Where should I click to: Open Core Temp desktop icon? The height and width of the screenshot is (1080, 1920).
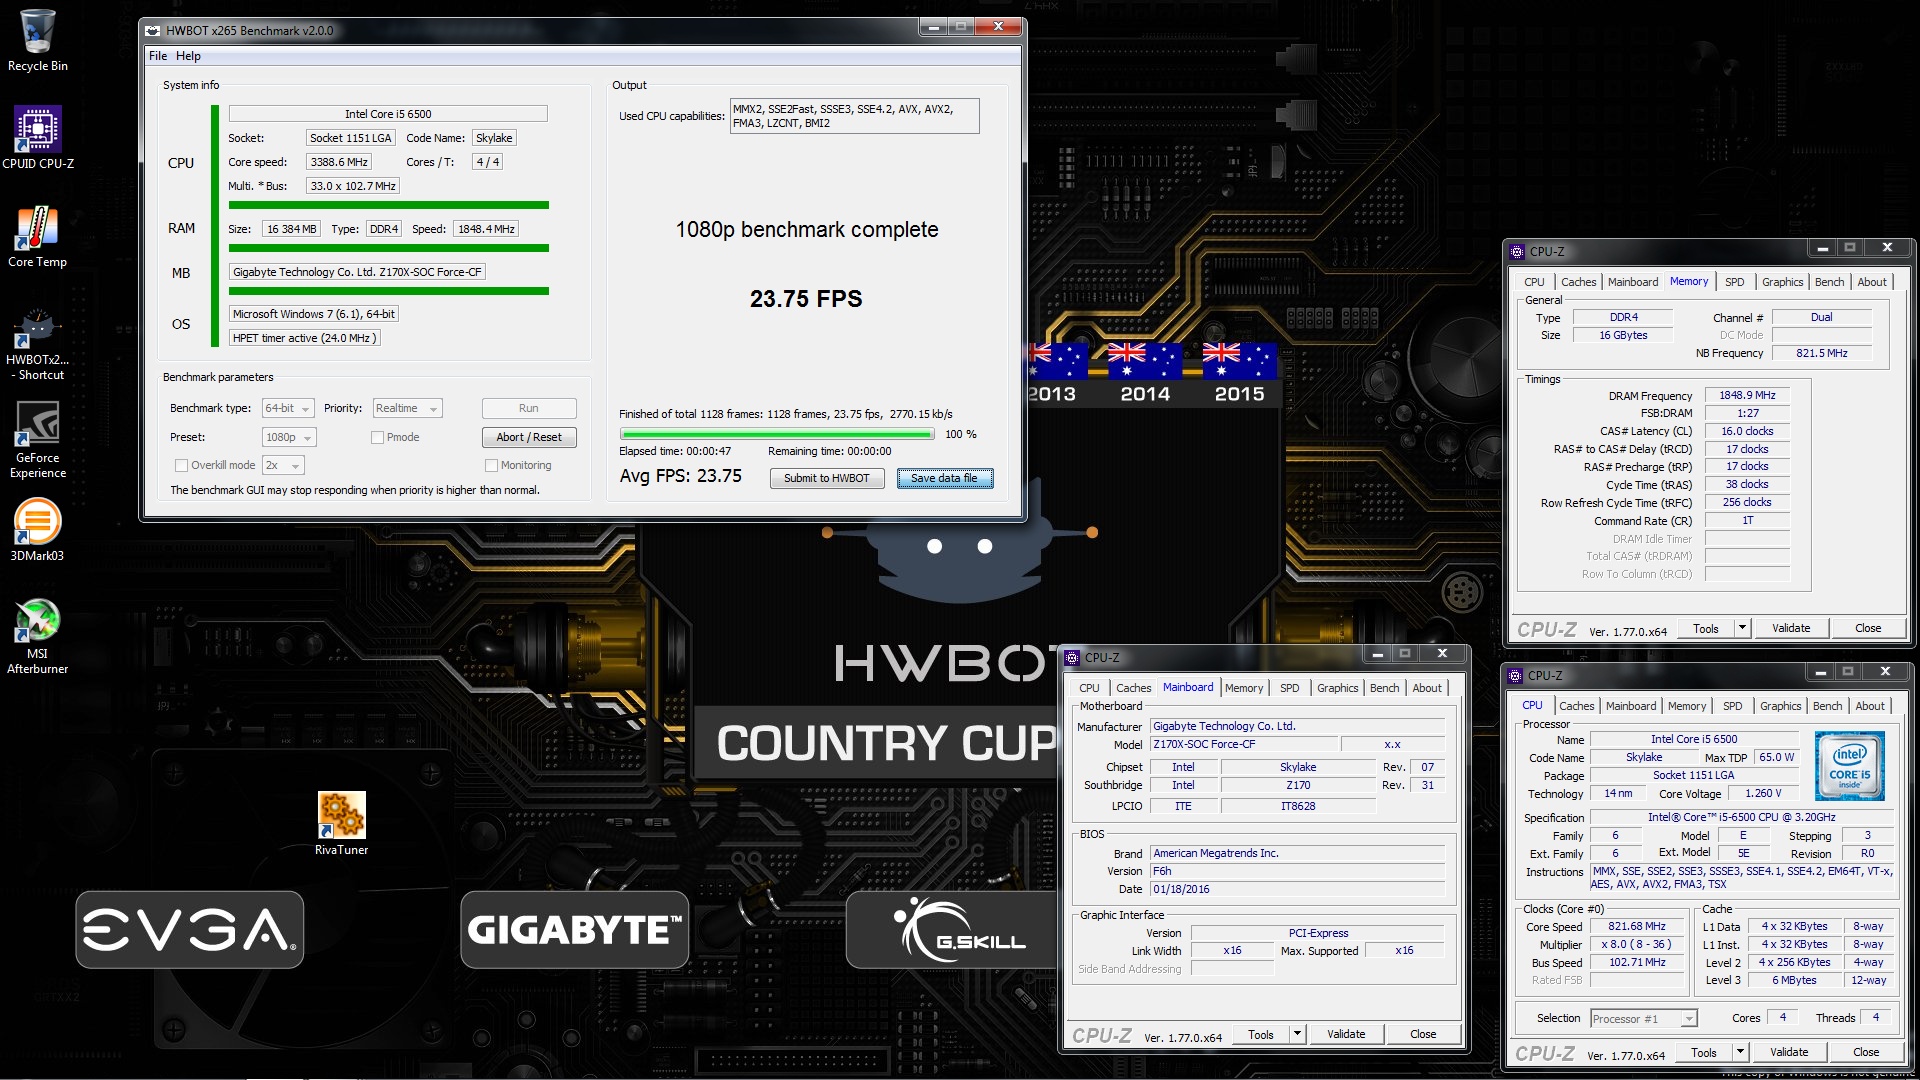[x=37, y=237]
